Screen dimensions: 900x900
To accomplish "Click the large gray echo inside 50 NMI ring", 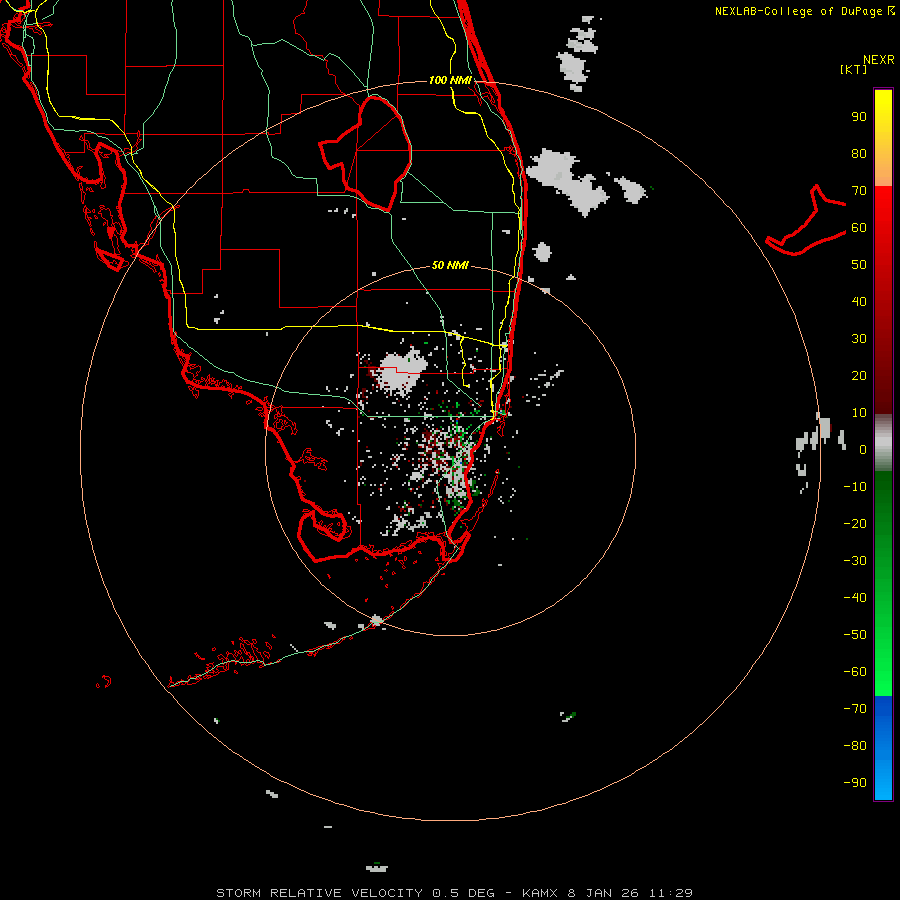I will pyautogui.click(x=400, y=371).
